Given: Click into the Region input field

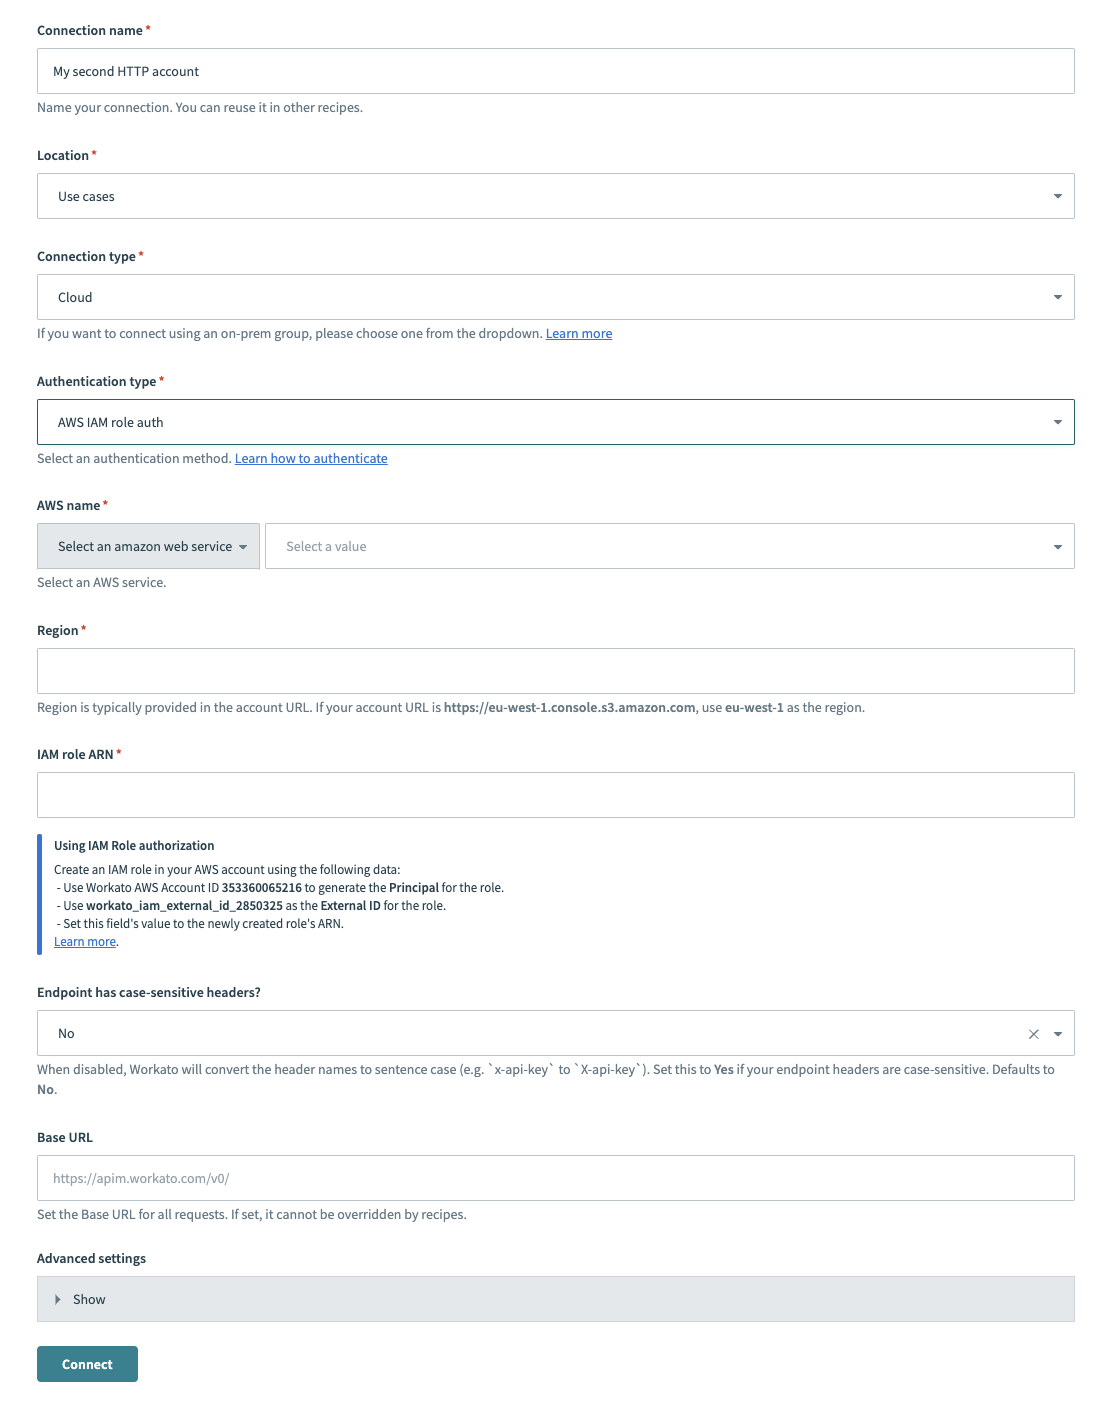Looking at the screenshot, I should point(555,670).
